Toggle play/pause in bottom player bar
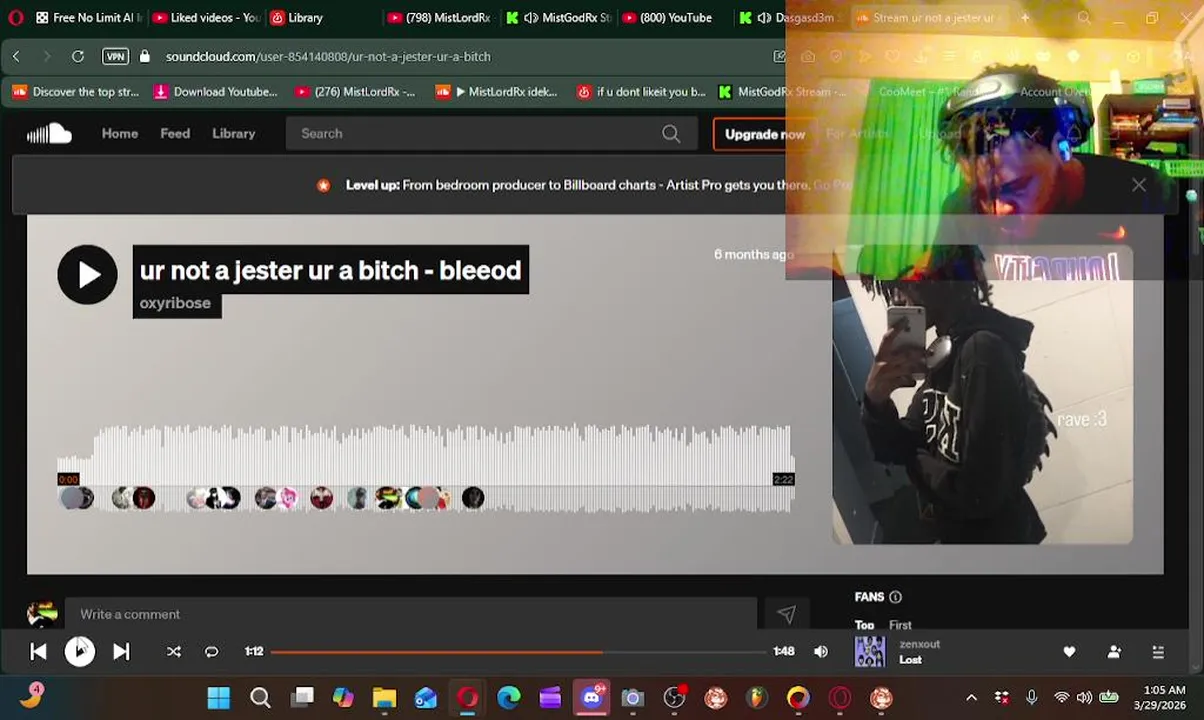 click(x=79, y=651)
